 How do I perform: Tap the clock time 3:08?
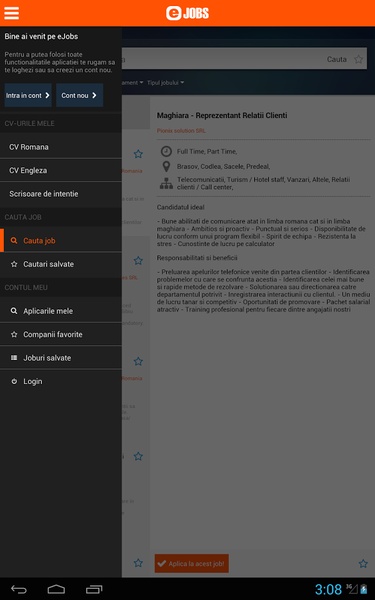328,589
